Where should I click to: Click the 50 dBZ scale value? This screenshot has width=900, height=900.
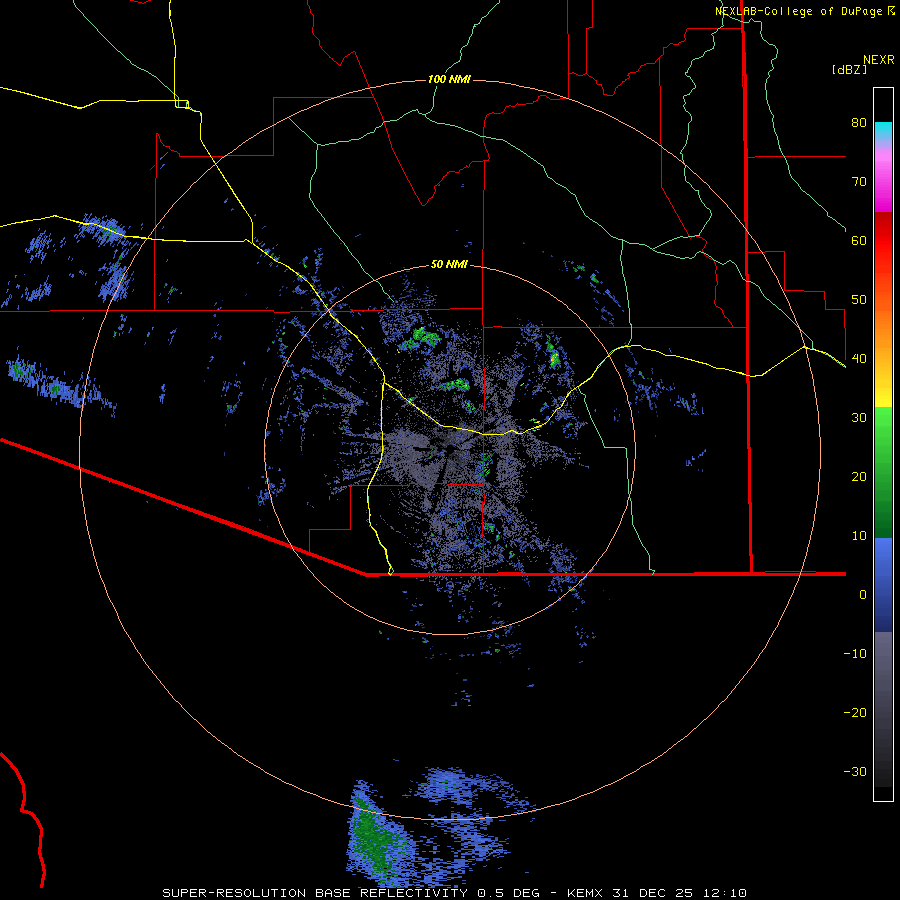point(859,300)
